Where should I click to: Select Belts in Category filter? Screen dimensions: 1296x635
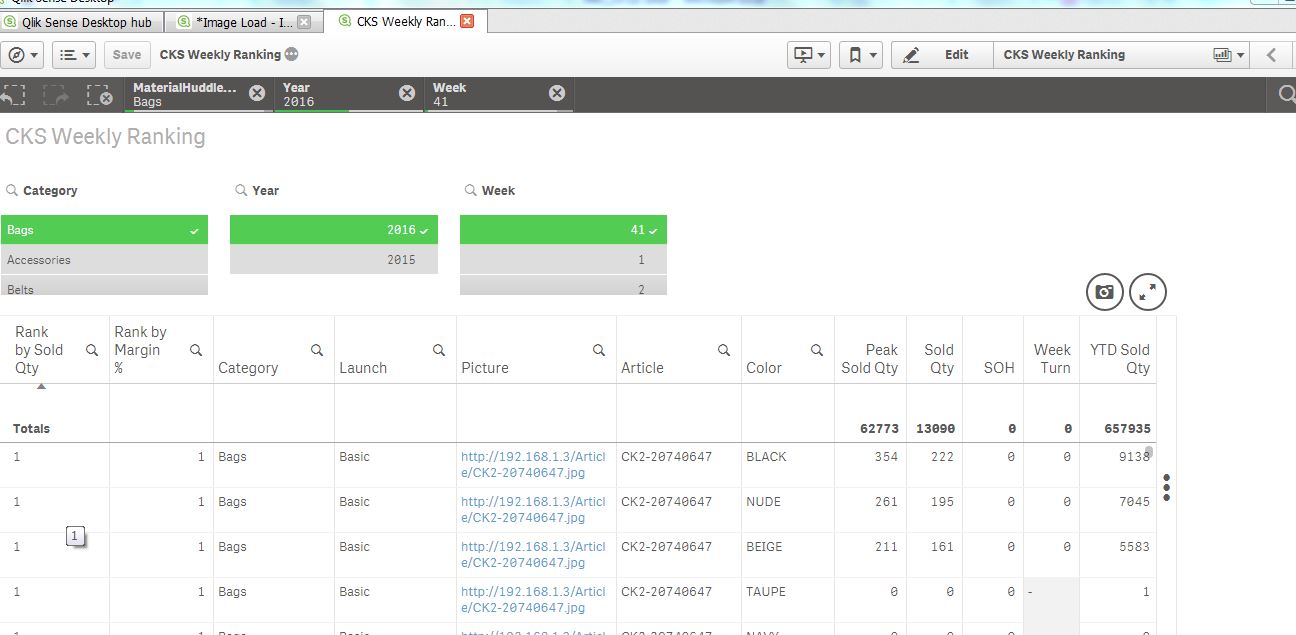[x=104, y=286]
